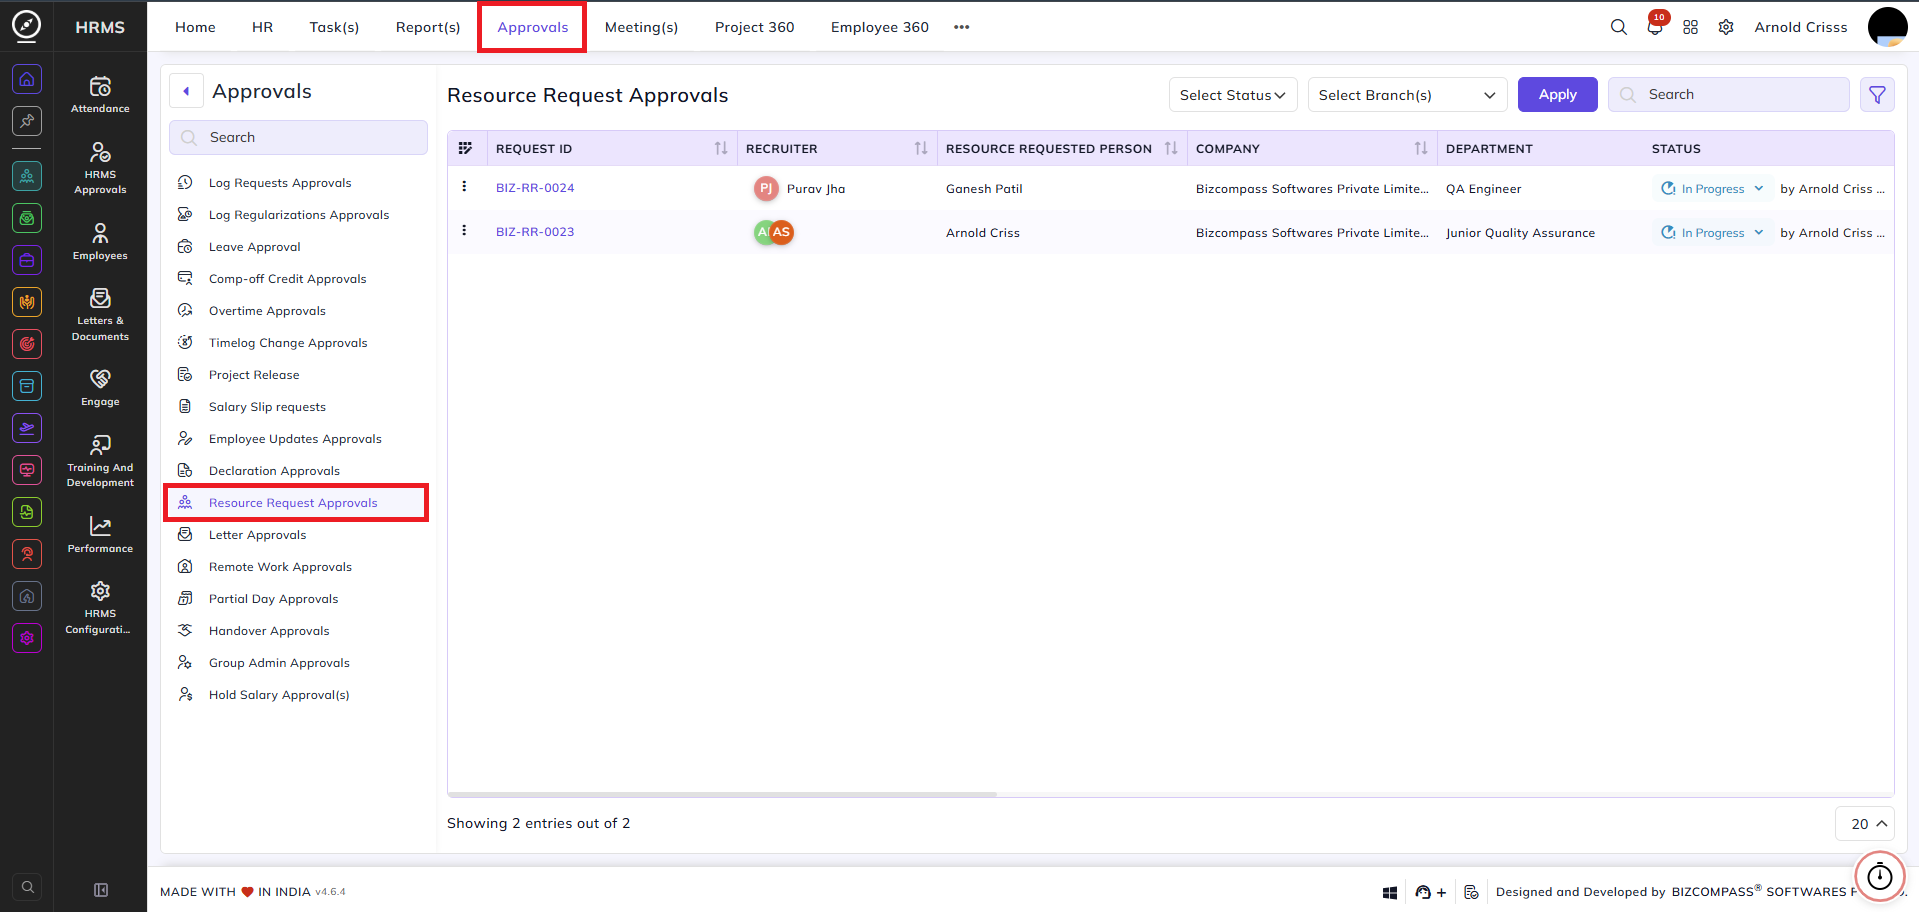Open HRMS Approvals in the sidebar
Image resolution: width=1919 pixels, height=912 pixels.
click(100, 168)
